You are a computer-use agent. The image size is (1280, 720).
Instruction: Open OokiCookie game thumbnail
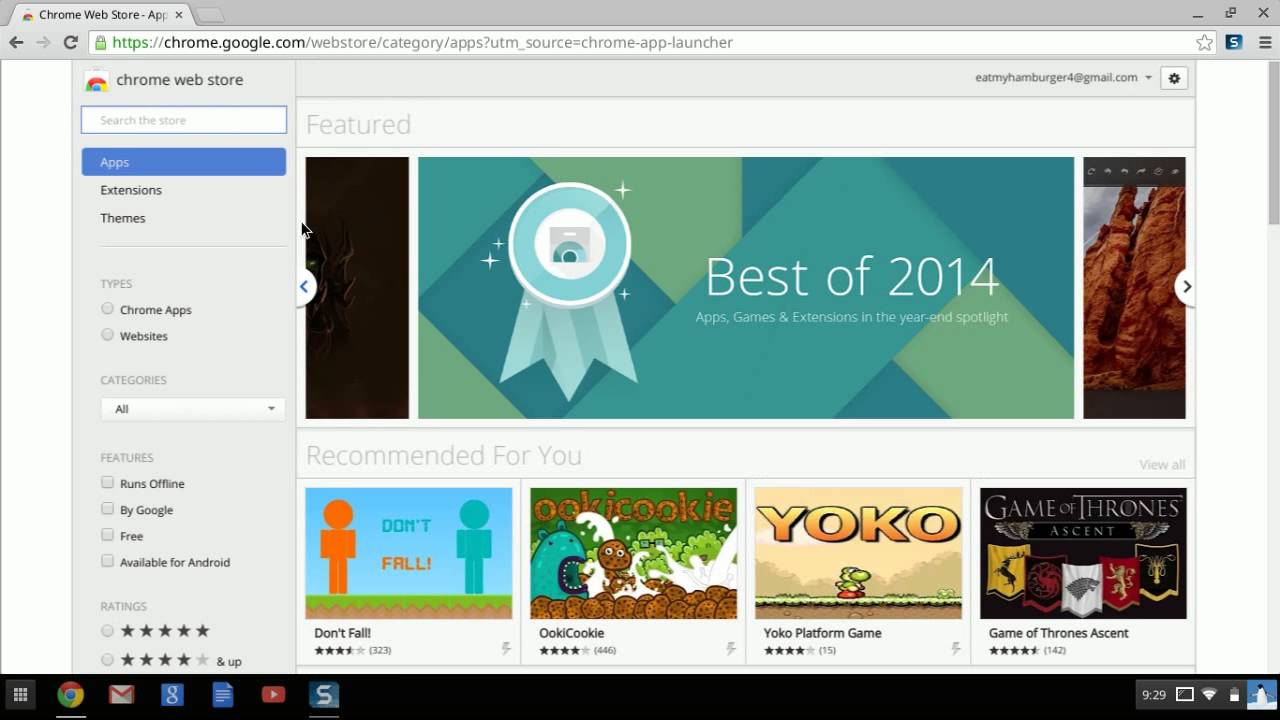[x=634, y=553]
